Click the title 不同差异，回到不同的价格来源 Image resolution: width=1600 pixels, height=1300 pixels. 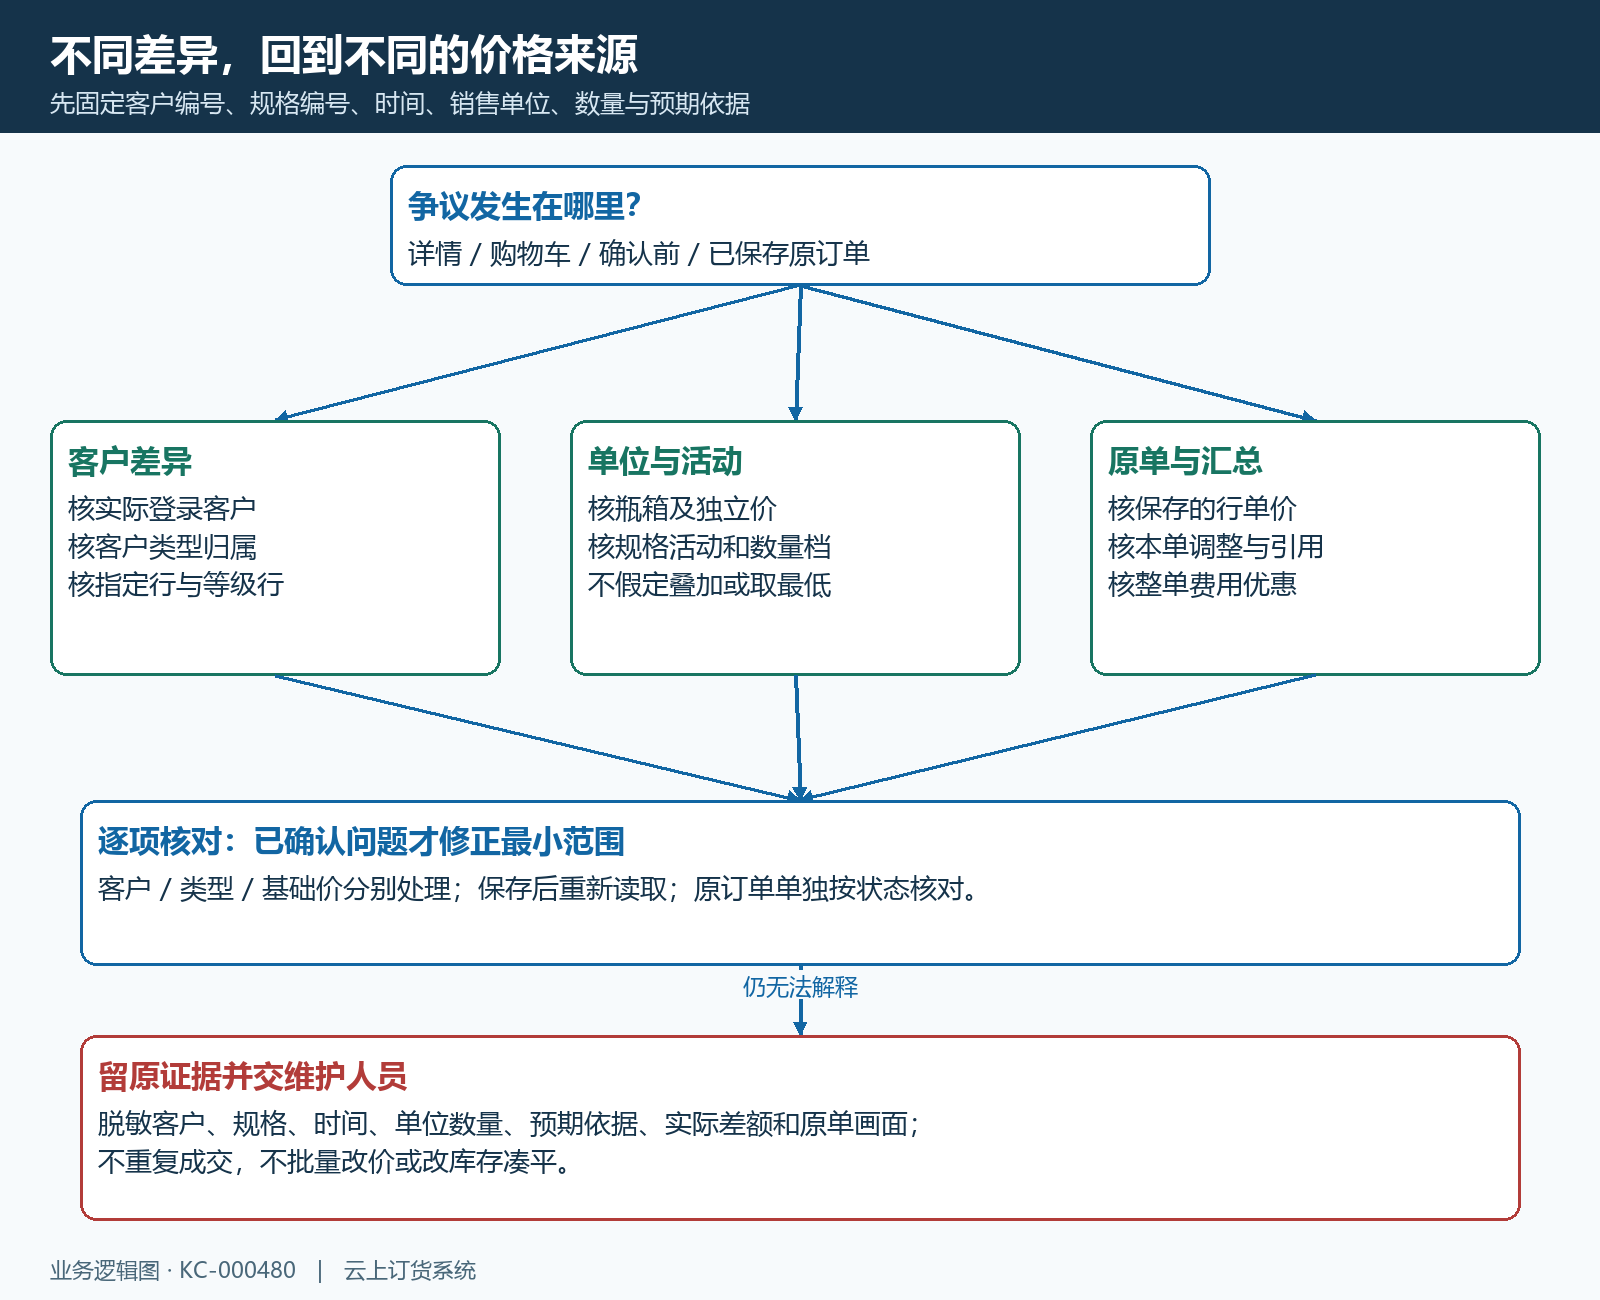tap(344, 55)
